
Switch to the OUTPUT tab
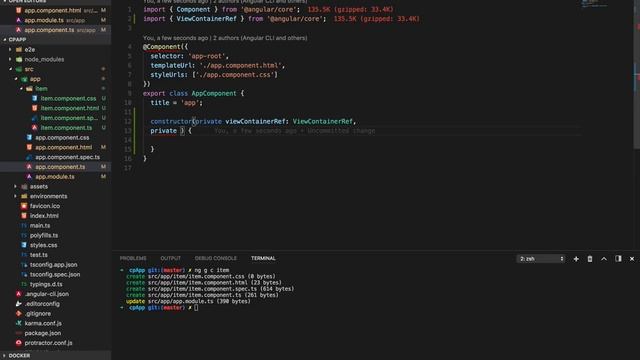[x=171, y=258]
